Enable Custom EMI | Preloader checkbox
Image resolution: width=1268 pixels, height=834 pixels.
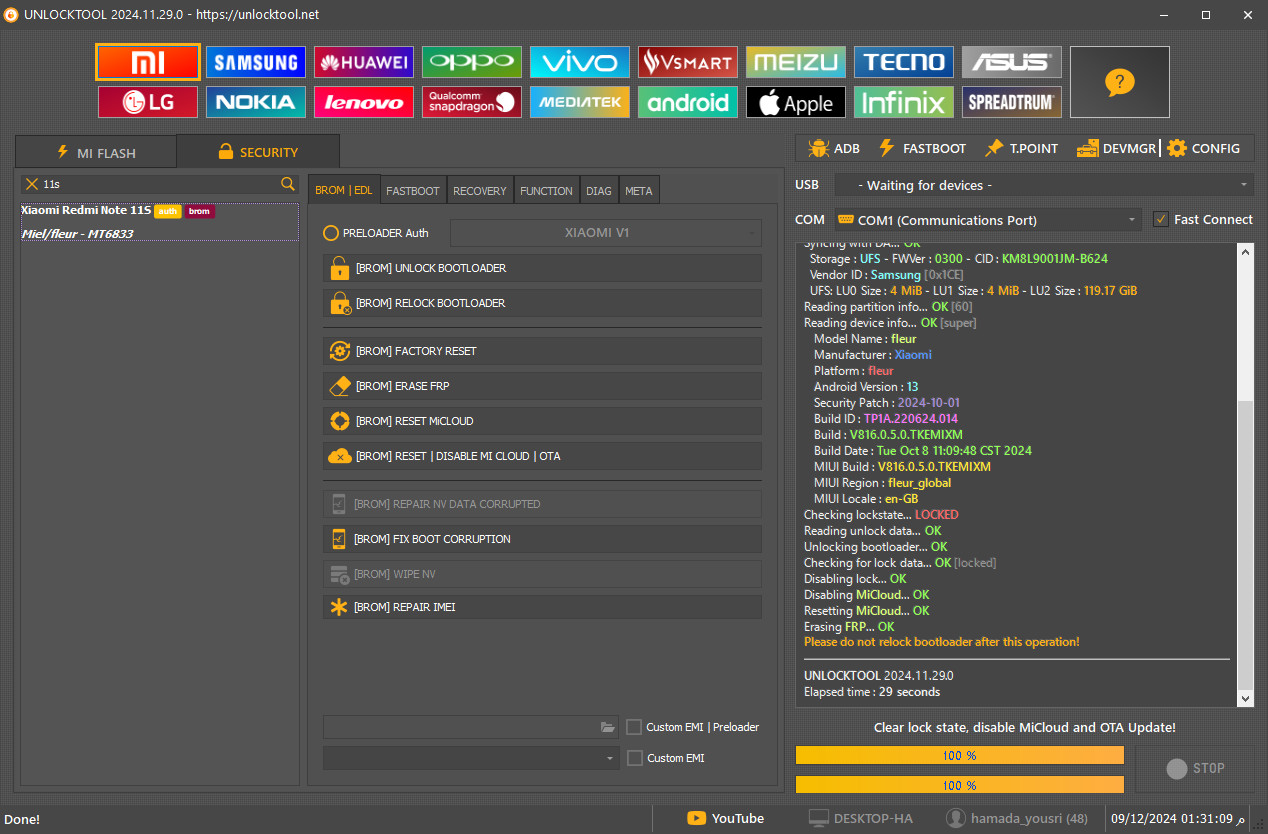coord(634,727)
